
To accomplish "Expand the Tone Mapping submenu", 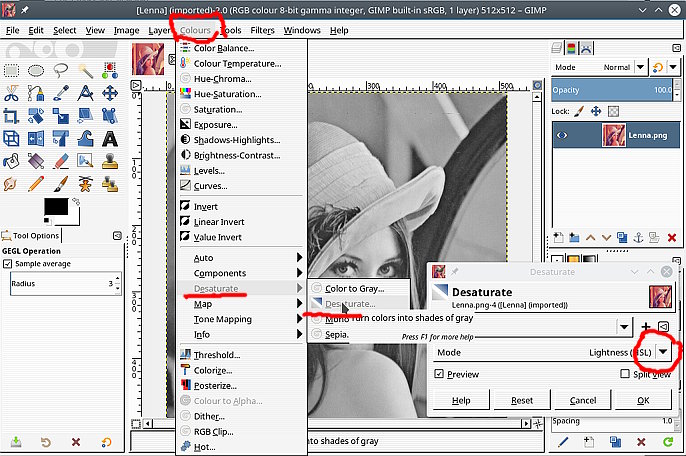I will (x=241, y=319).
